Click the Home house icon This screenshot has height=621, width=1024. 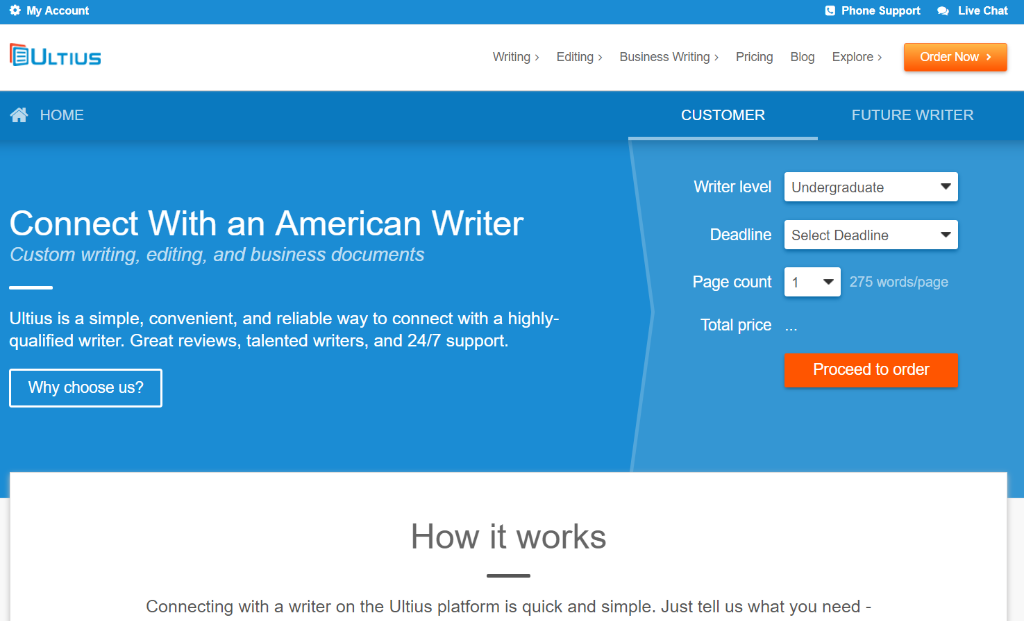coord(19,115)
